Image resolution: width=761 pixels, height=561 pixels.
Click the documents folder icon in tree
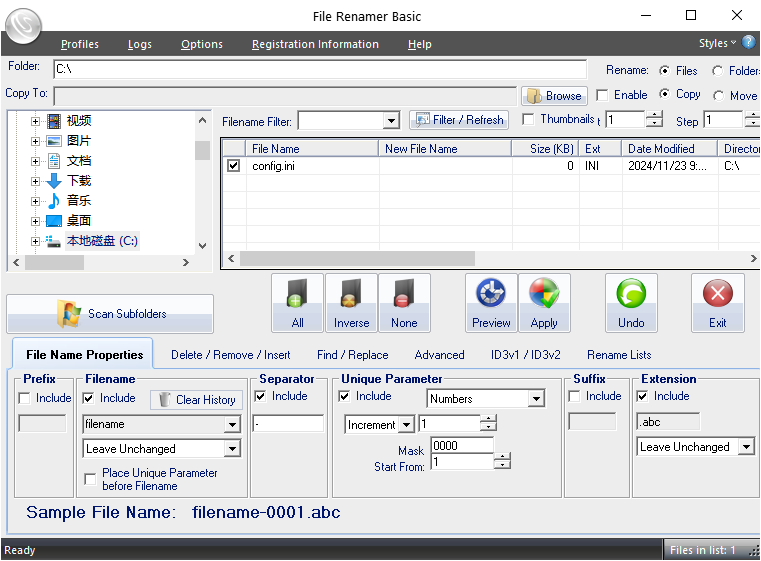tap(54, 161)
